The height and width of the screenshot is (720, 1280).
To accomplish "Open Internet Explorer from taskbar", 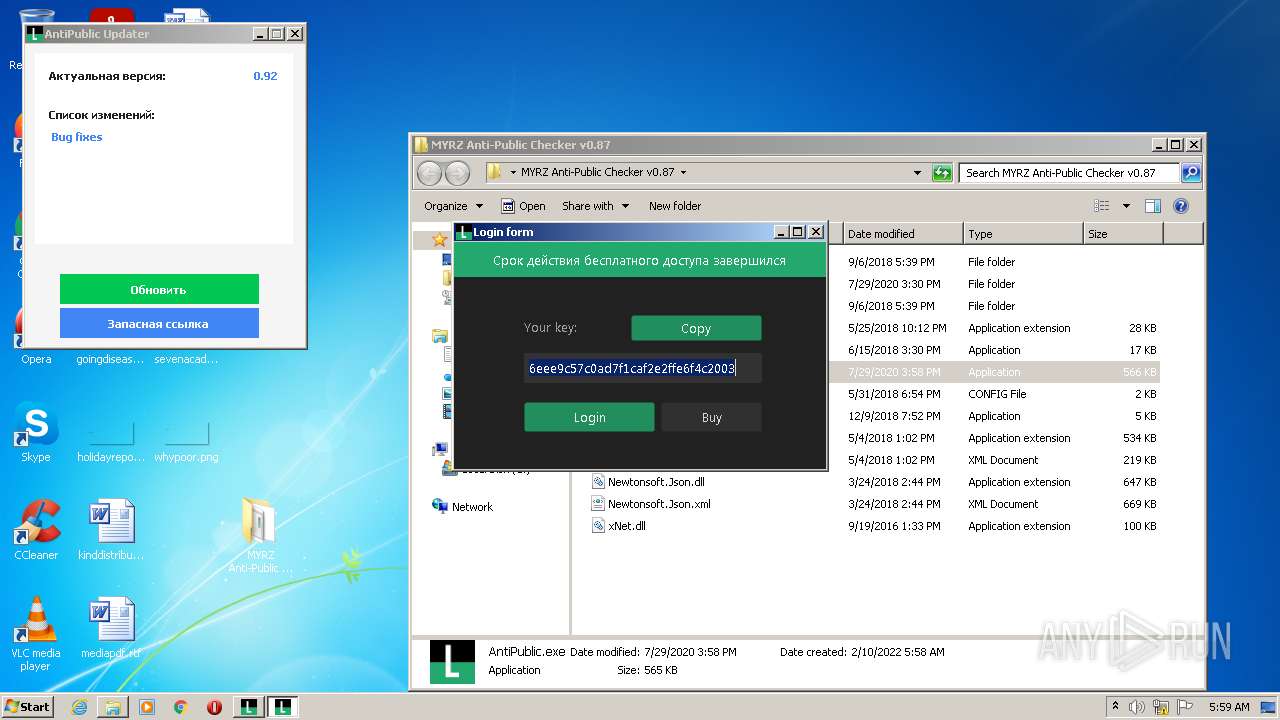I will coord(79,707).
